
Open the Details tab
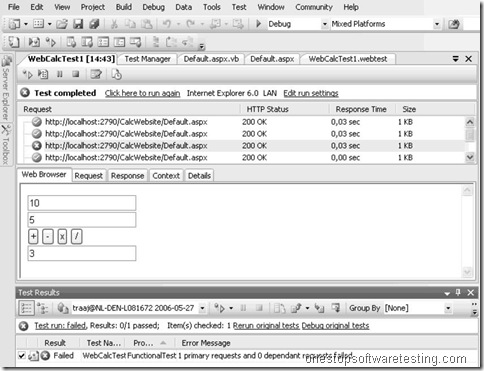click(199, 176)
